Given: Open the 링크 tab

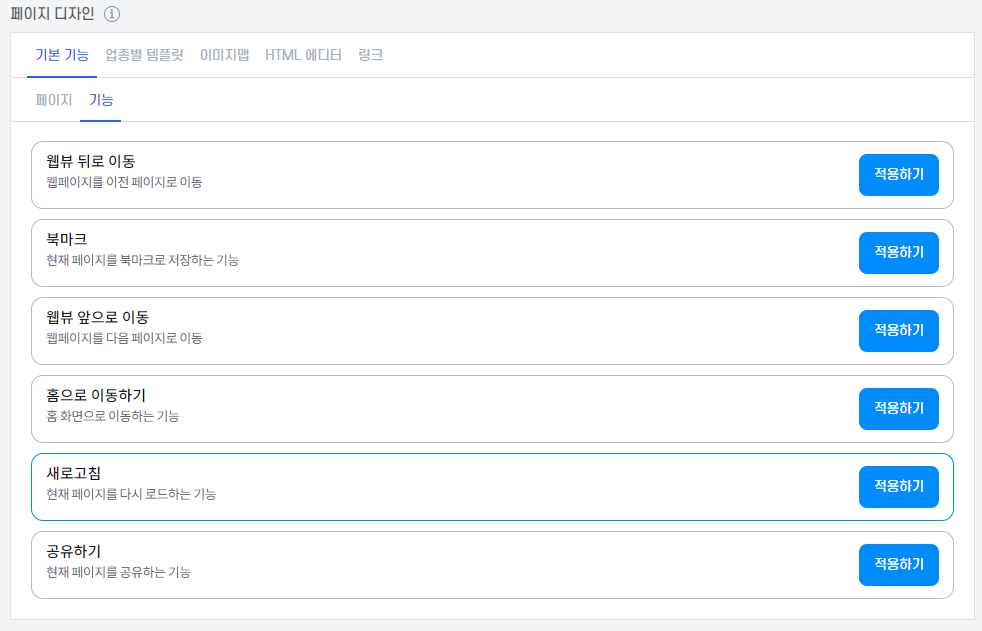Looking at the screenshot, I should [x=370, y=55].
